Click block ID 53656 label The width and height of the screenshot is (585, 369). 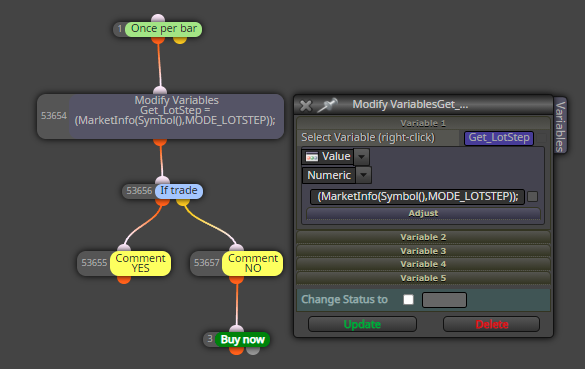tap(139, 191)
